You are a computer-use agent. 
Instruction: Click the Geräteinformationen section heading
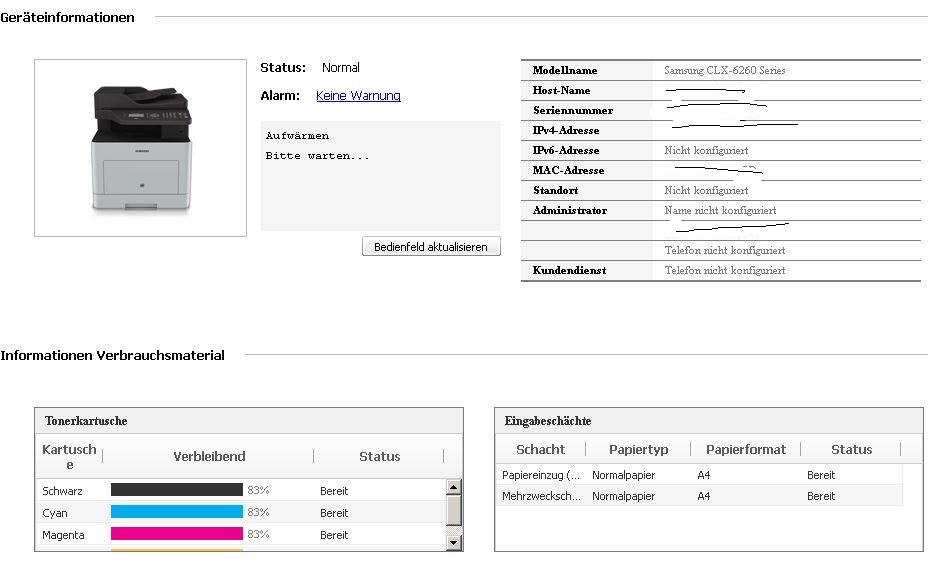click(x=67, y=17)
